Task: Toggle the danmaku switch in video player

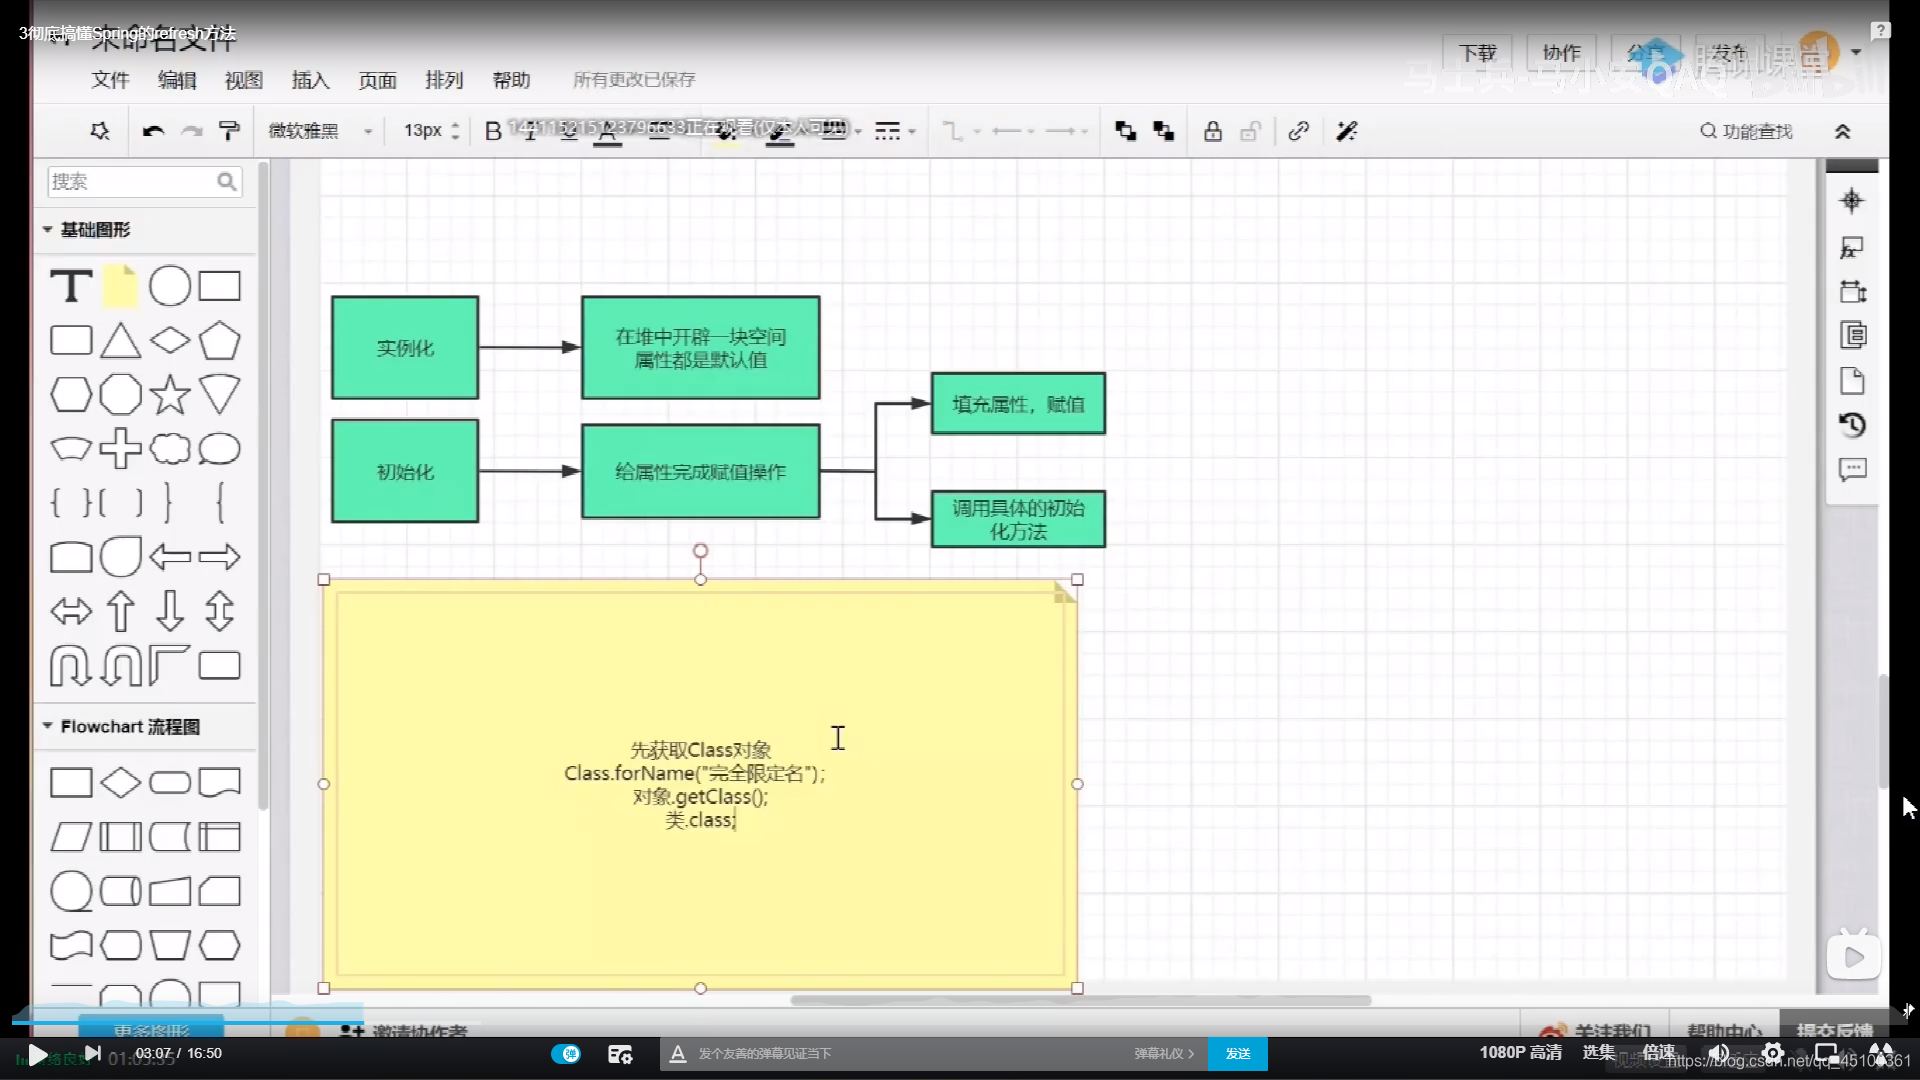Action: click(x=566, y=1053)
